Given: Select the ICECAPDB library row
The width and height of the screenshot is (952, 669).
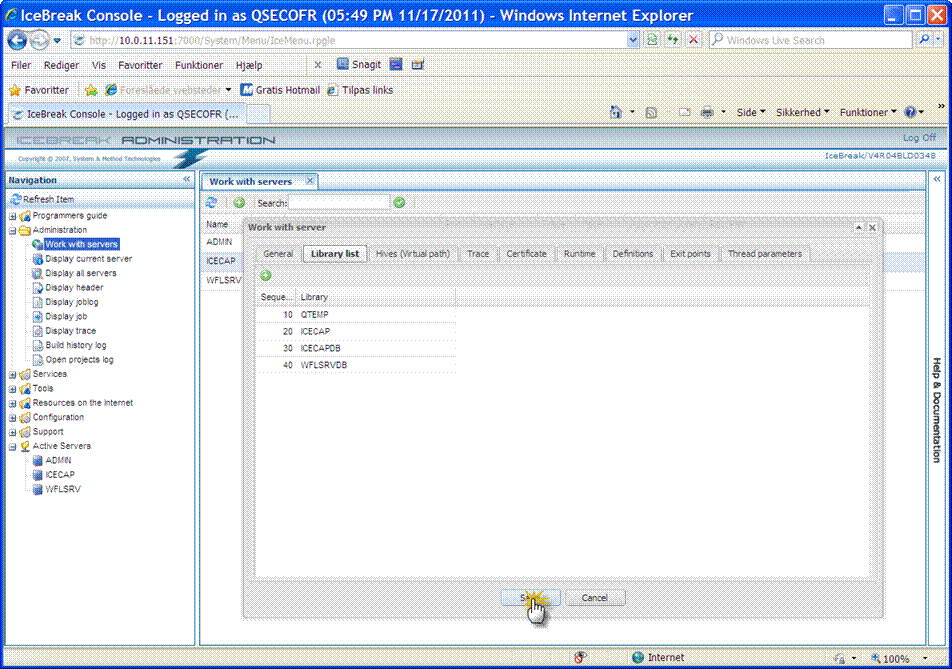Looking at the screenshot, I should pyautogui.click(x=356, y=348).
